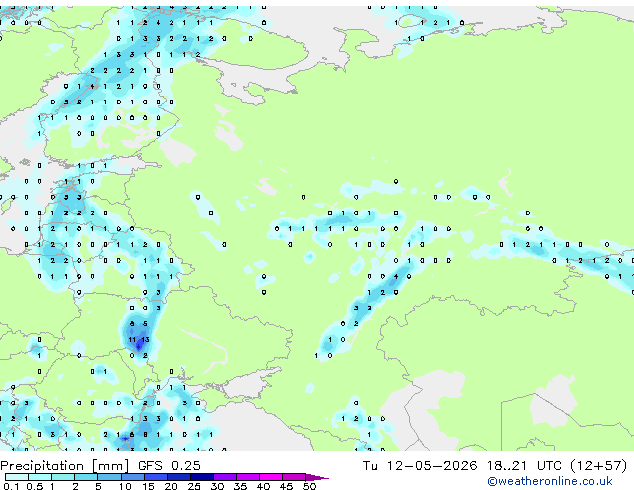The image size is (634, 490).
Task: Click the legend swatch between 2 and 5
Action: click(86, 477)
